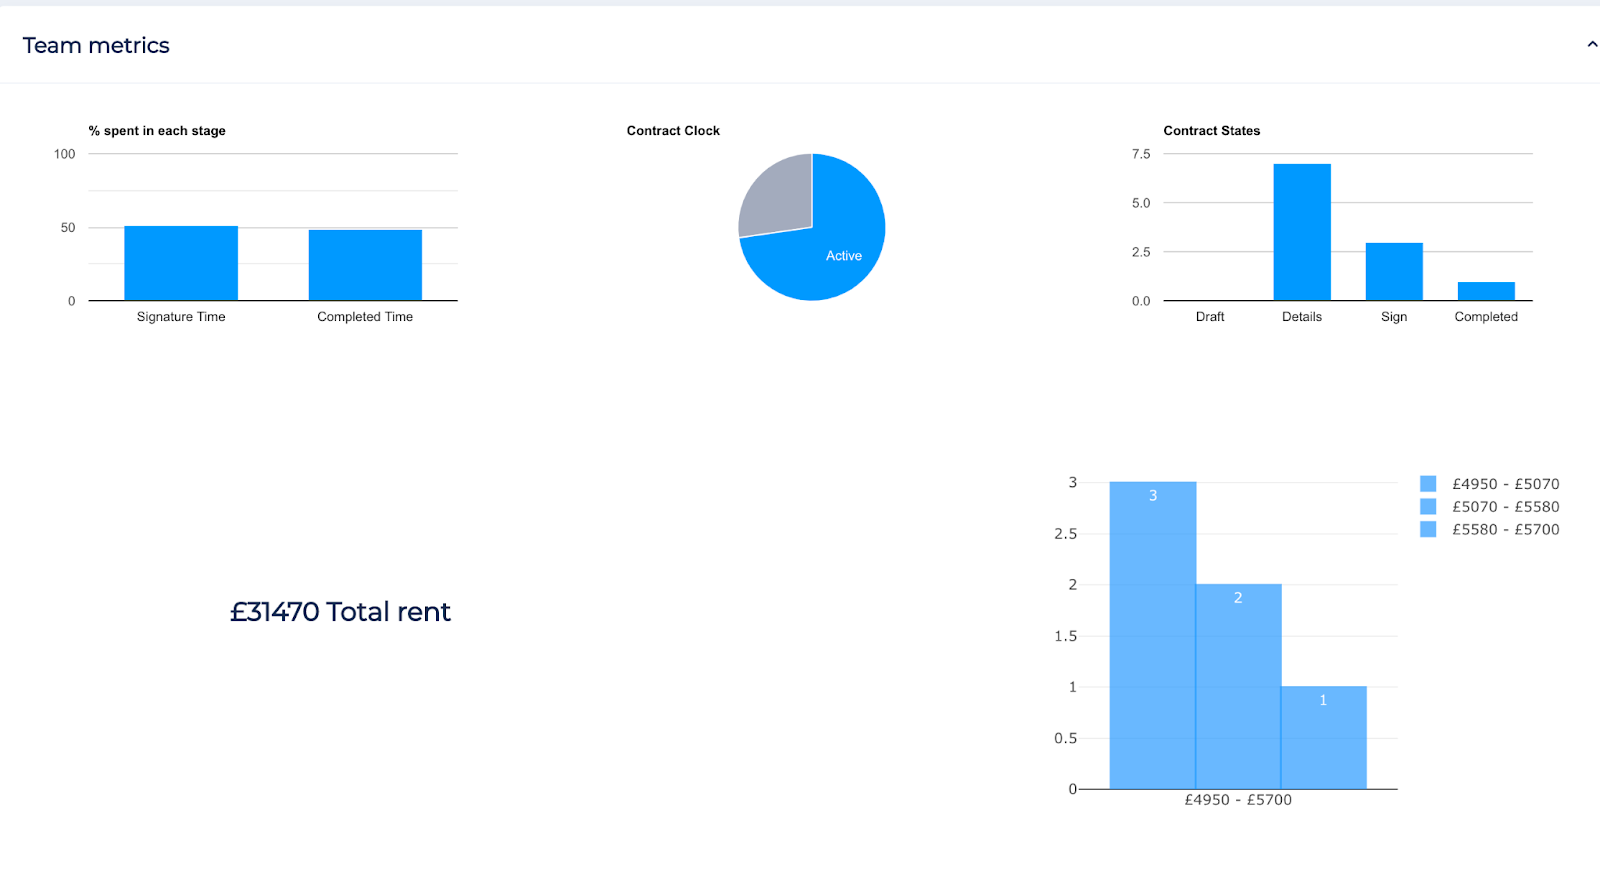The image size is (1600, 886).
Task: Click the £5580 - £5700 legend color square
Action: pos(1428,530)
